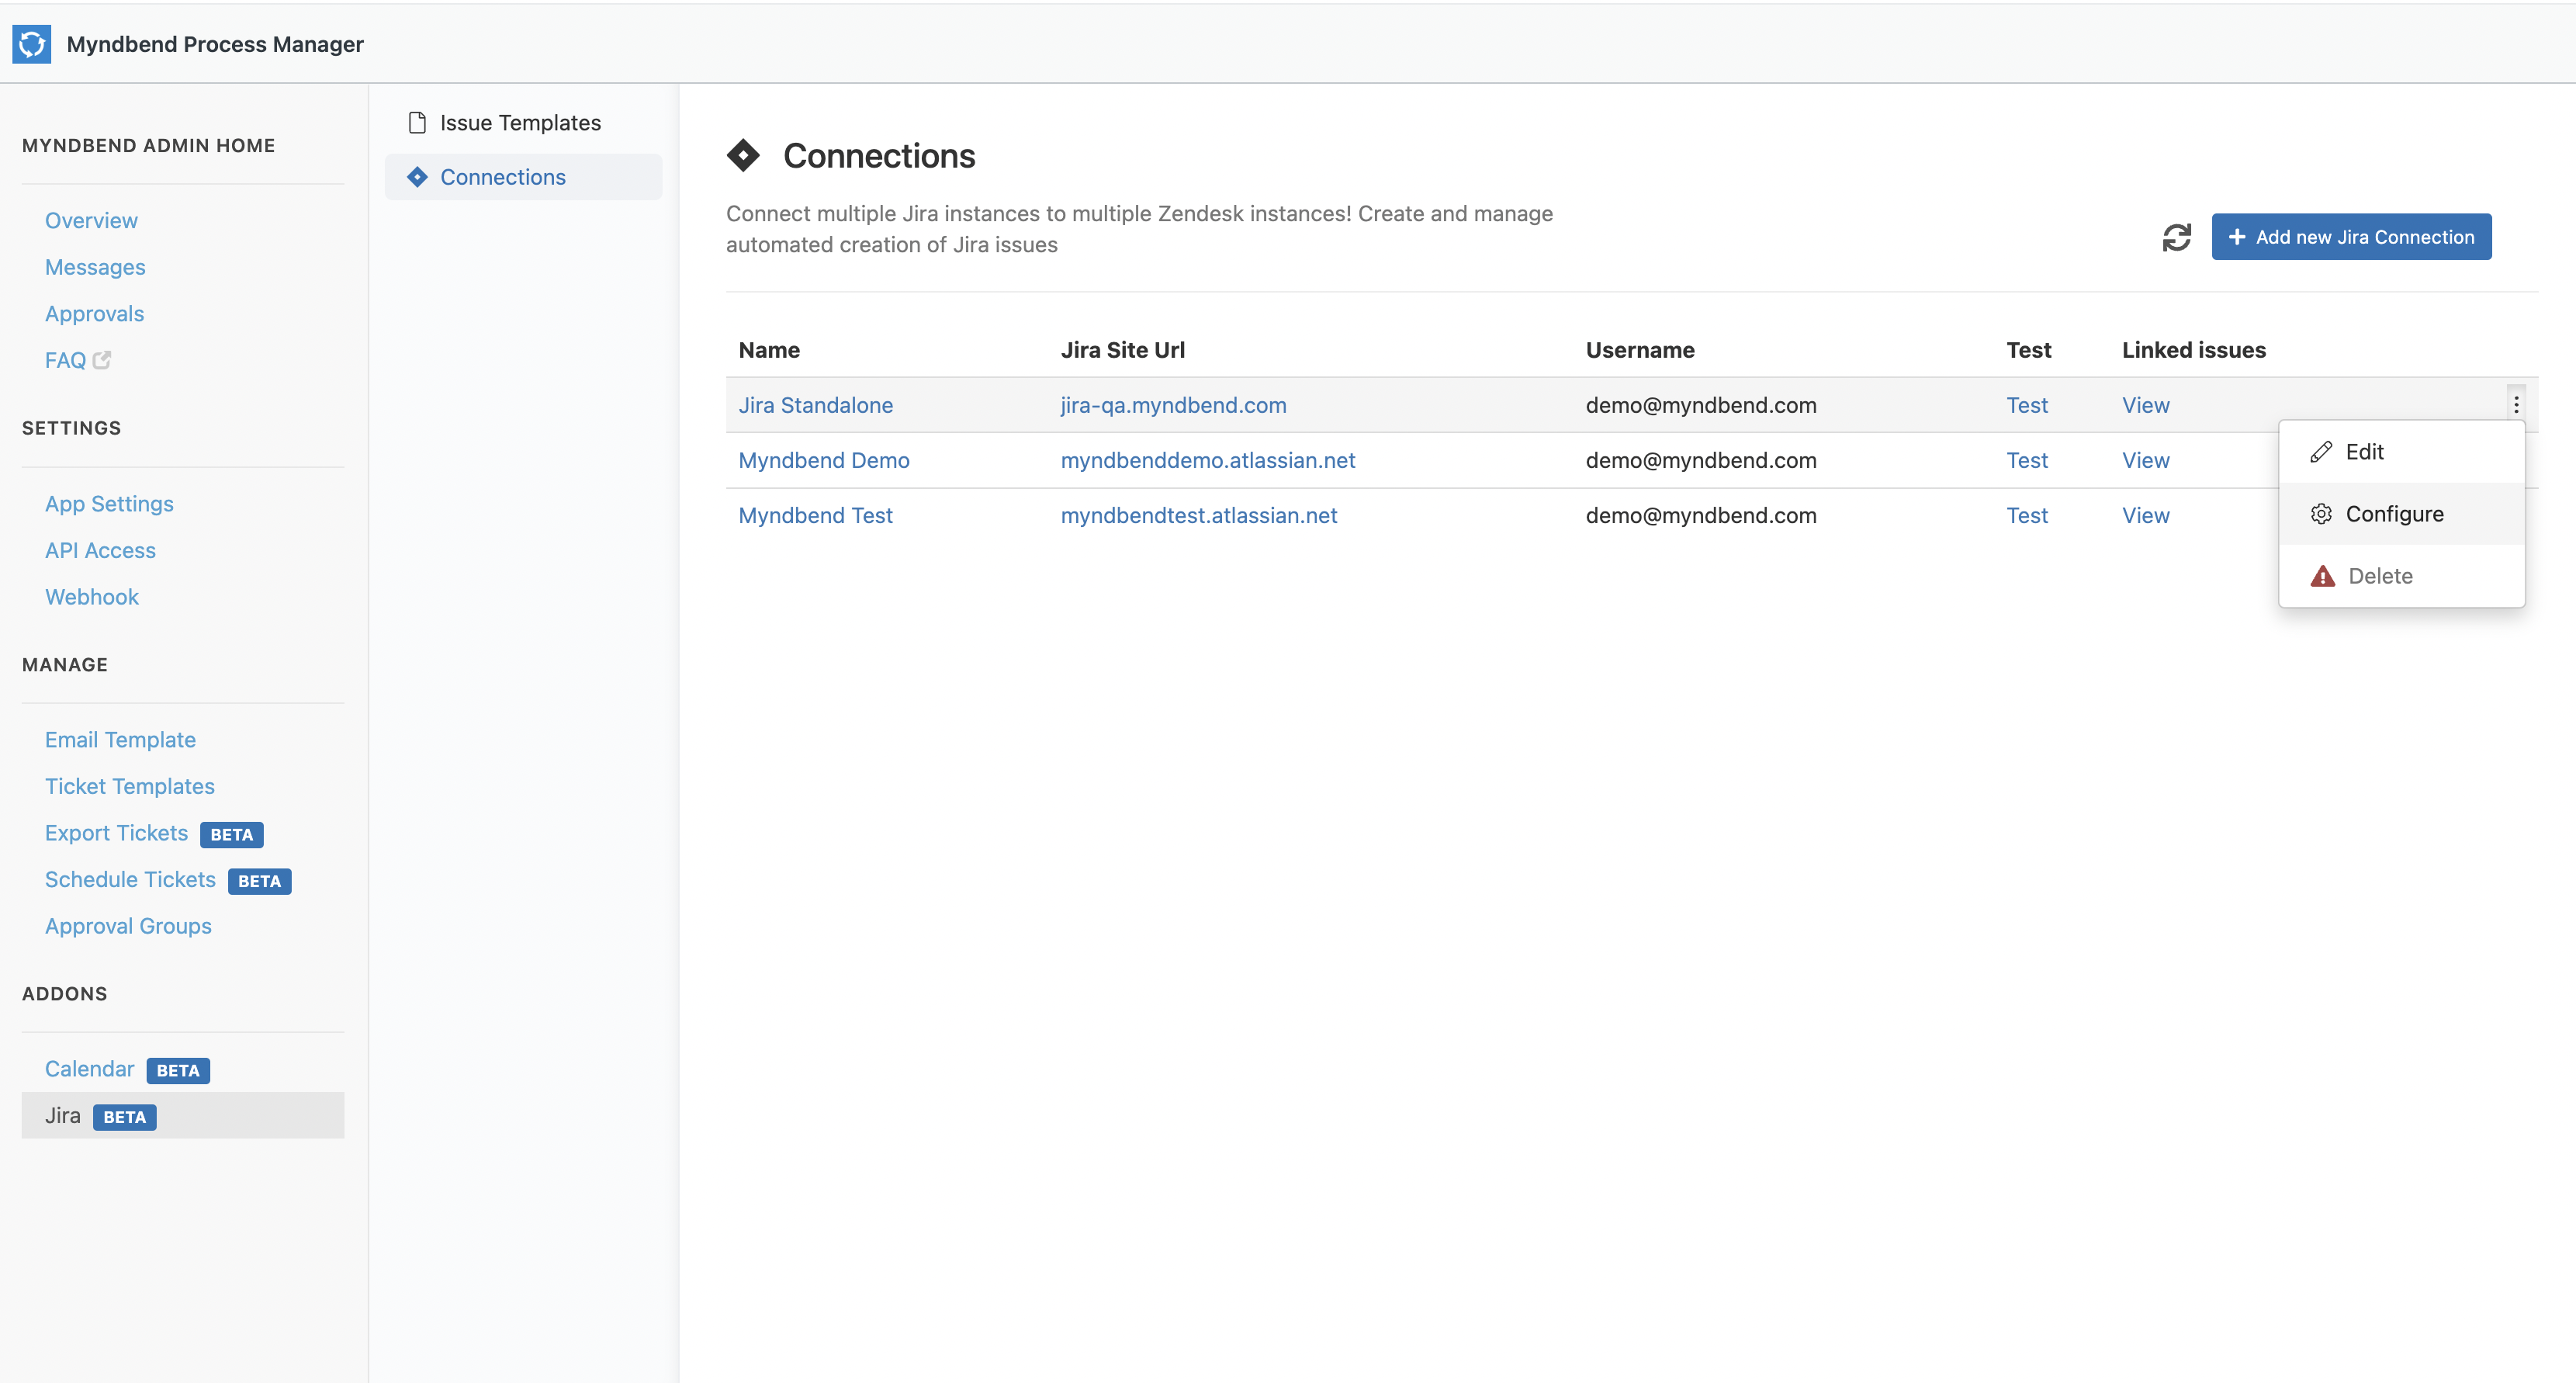This screenshot has width=2576, height=1383.
Task: Select Configure from the context menu
Action: (2394, 514)
